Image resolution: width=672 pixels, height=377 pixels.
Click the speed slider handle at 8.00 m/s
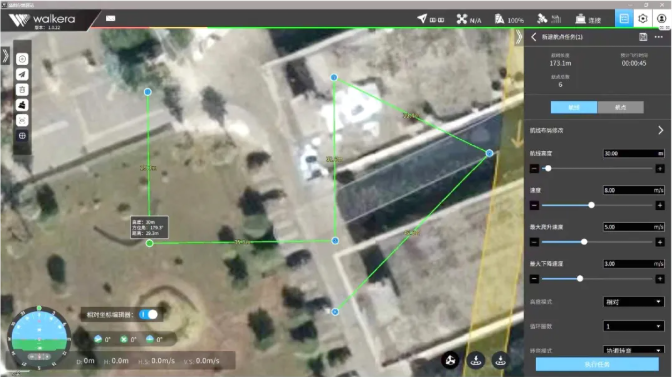coord(591,205)
